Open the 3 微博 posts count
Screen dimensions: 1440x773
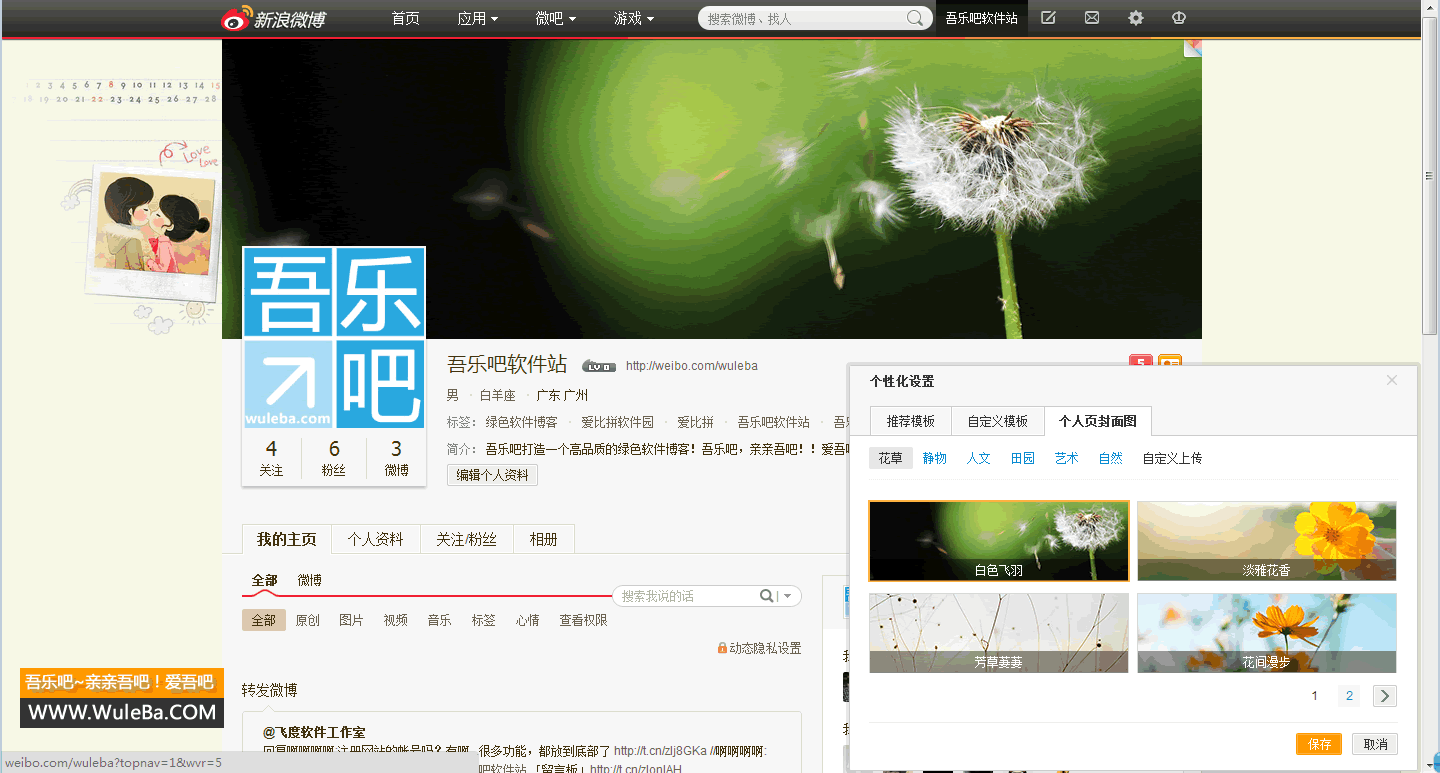(x=396, y=458)
